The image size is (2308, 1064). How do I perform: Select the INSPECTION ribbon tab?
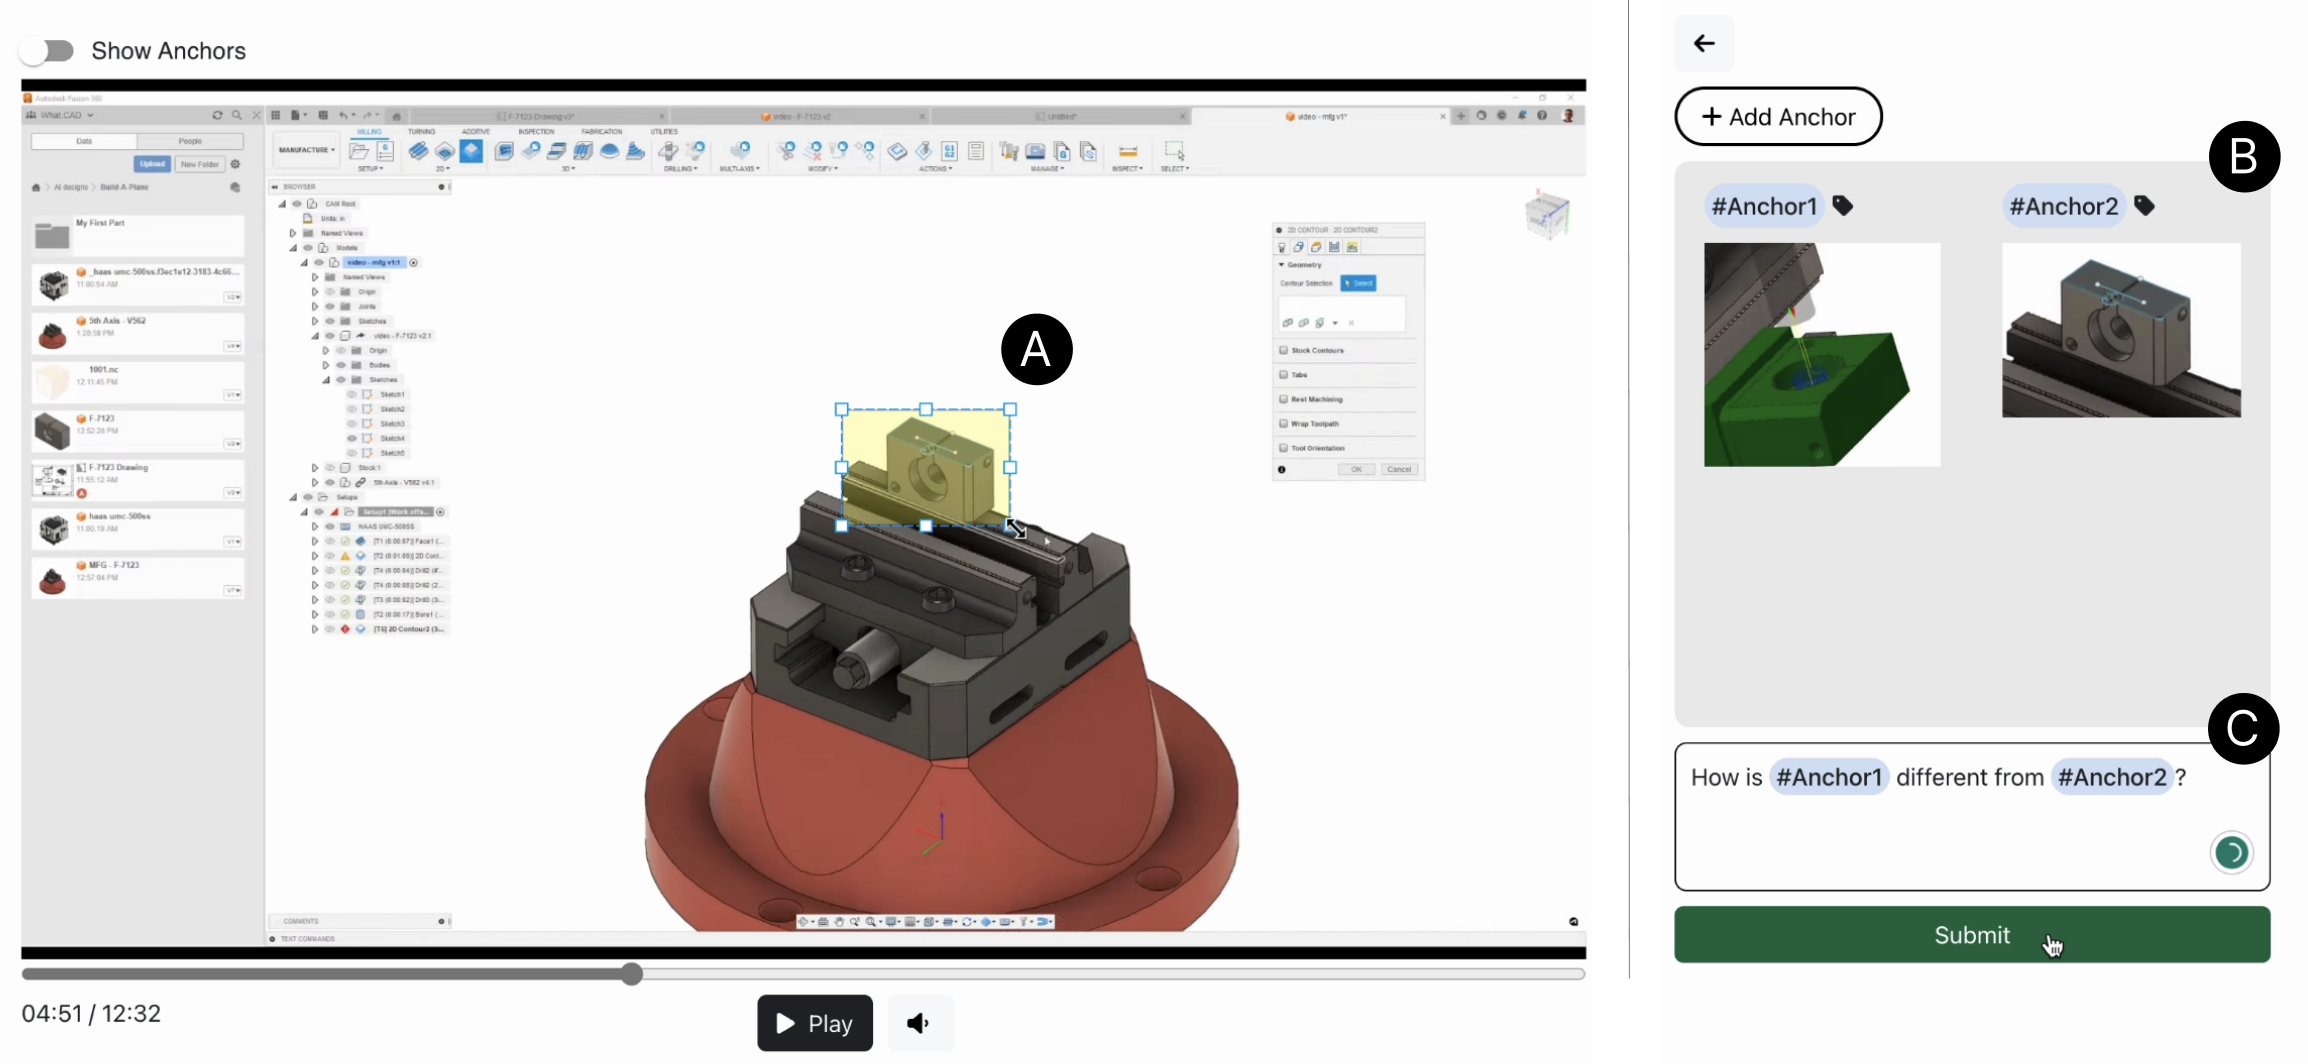536,131
